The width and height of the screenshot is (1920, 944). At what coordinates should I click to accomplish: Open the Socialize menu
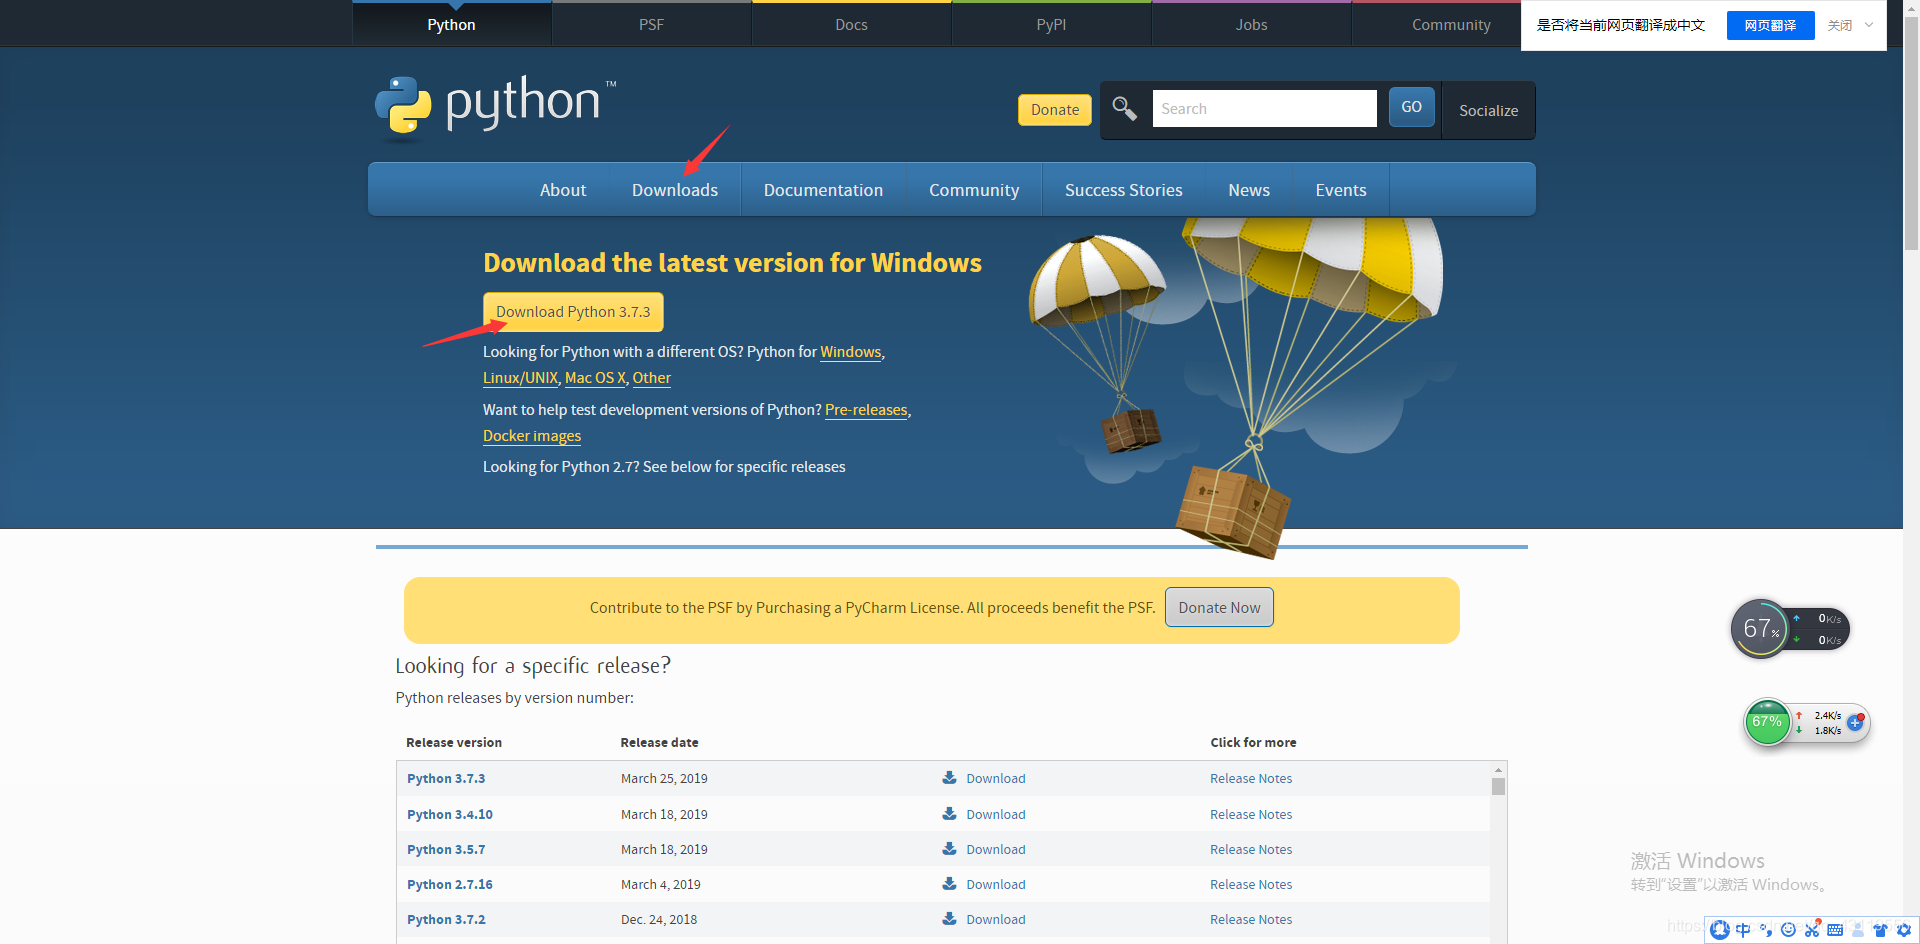click(x=1488, y=110)
